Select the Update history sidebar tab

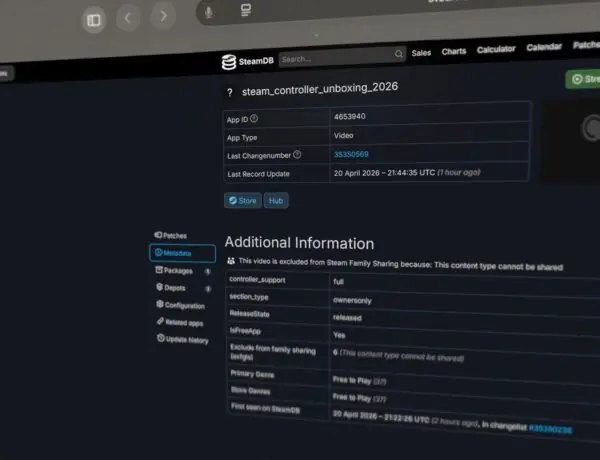[183, 339]
